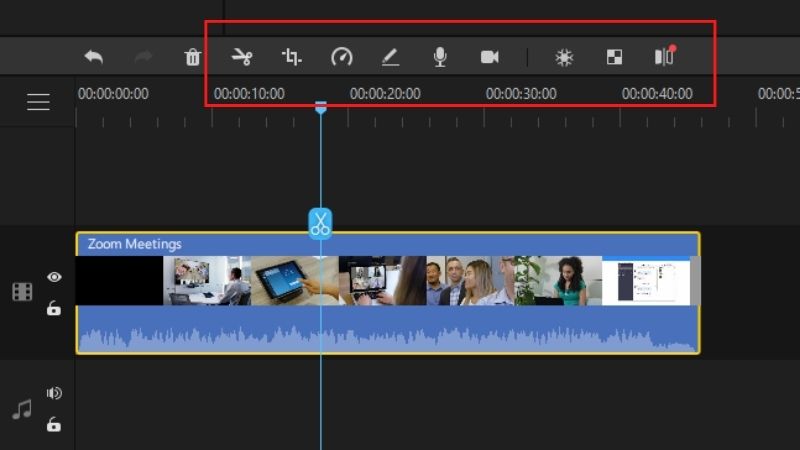Mute the audio track speaker icon
Screen dimensions: 800x450
[x=54, y=393]
